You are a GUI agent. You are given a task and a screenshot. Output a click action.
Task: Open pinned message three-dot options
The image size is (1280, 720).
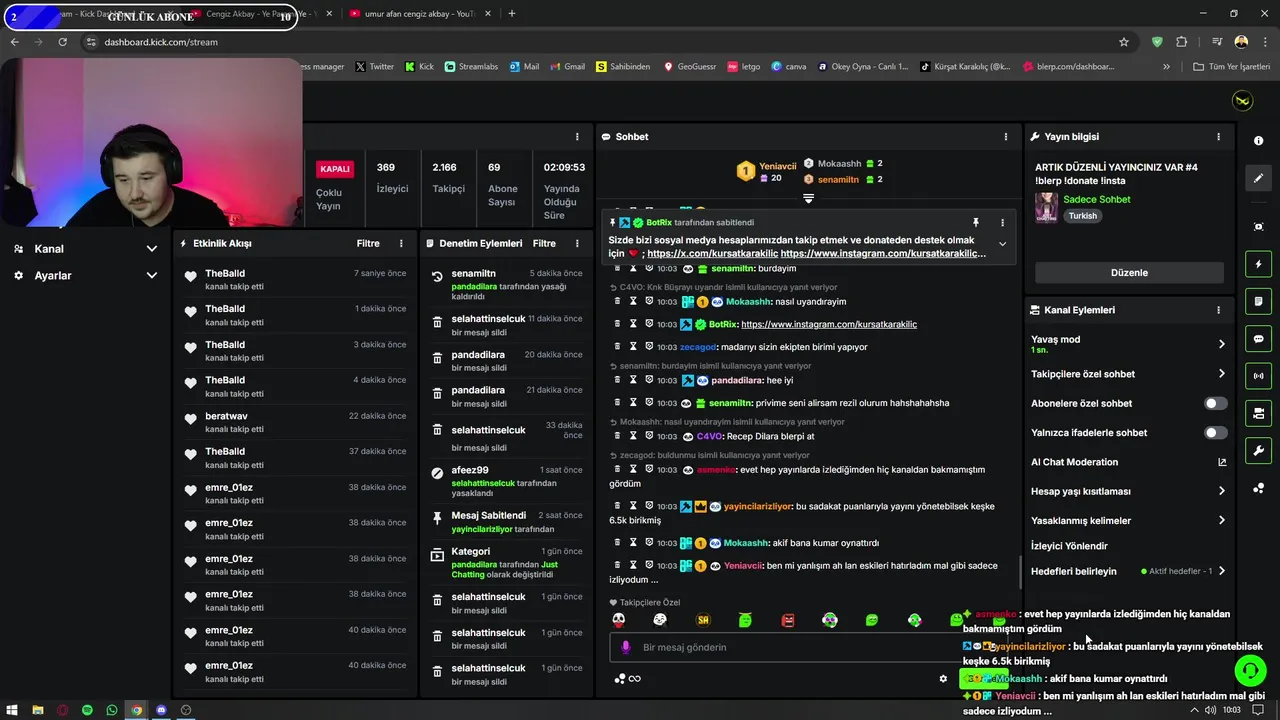(1002, 223)
